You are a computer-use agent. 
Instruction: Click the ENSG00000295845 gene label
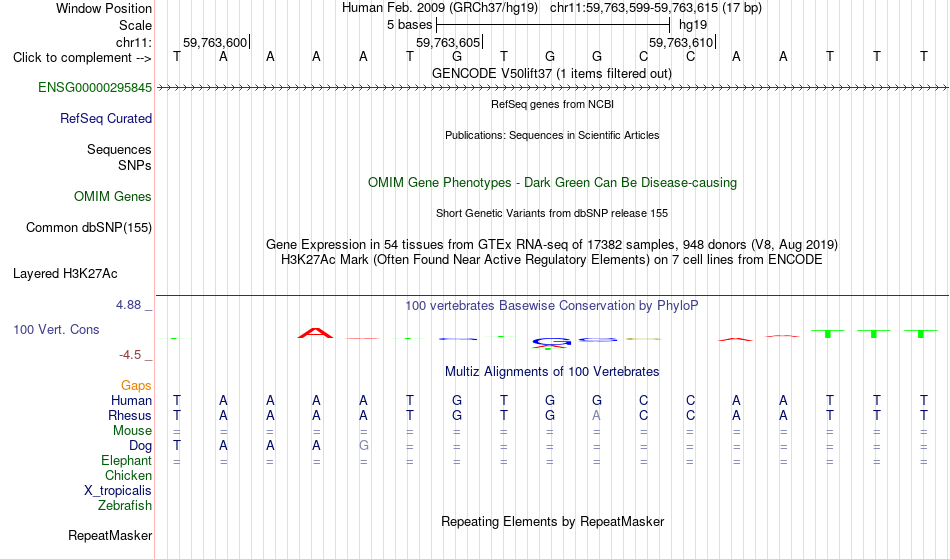[x=95, y=88]
